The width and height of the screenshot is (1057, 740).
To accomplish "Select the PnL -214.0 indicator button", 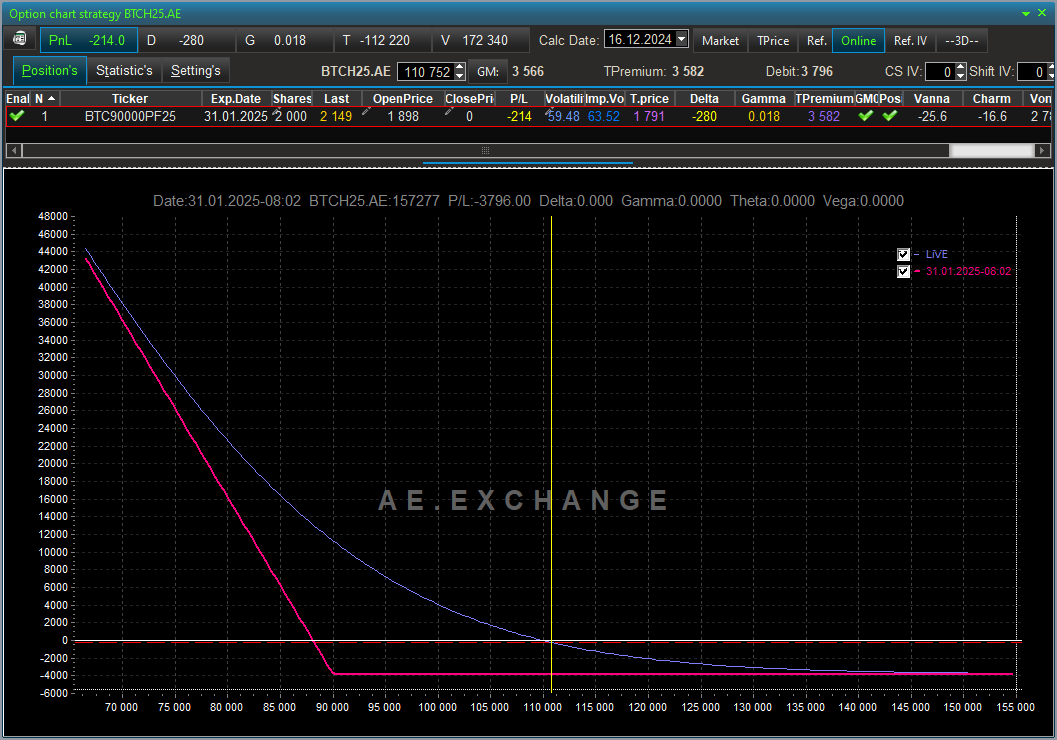I will [89, 40].
